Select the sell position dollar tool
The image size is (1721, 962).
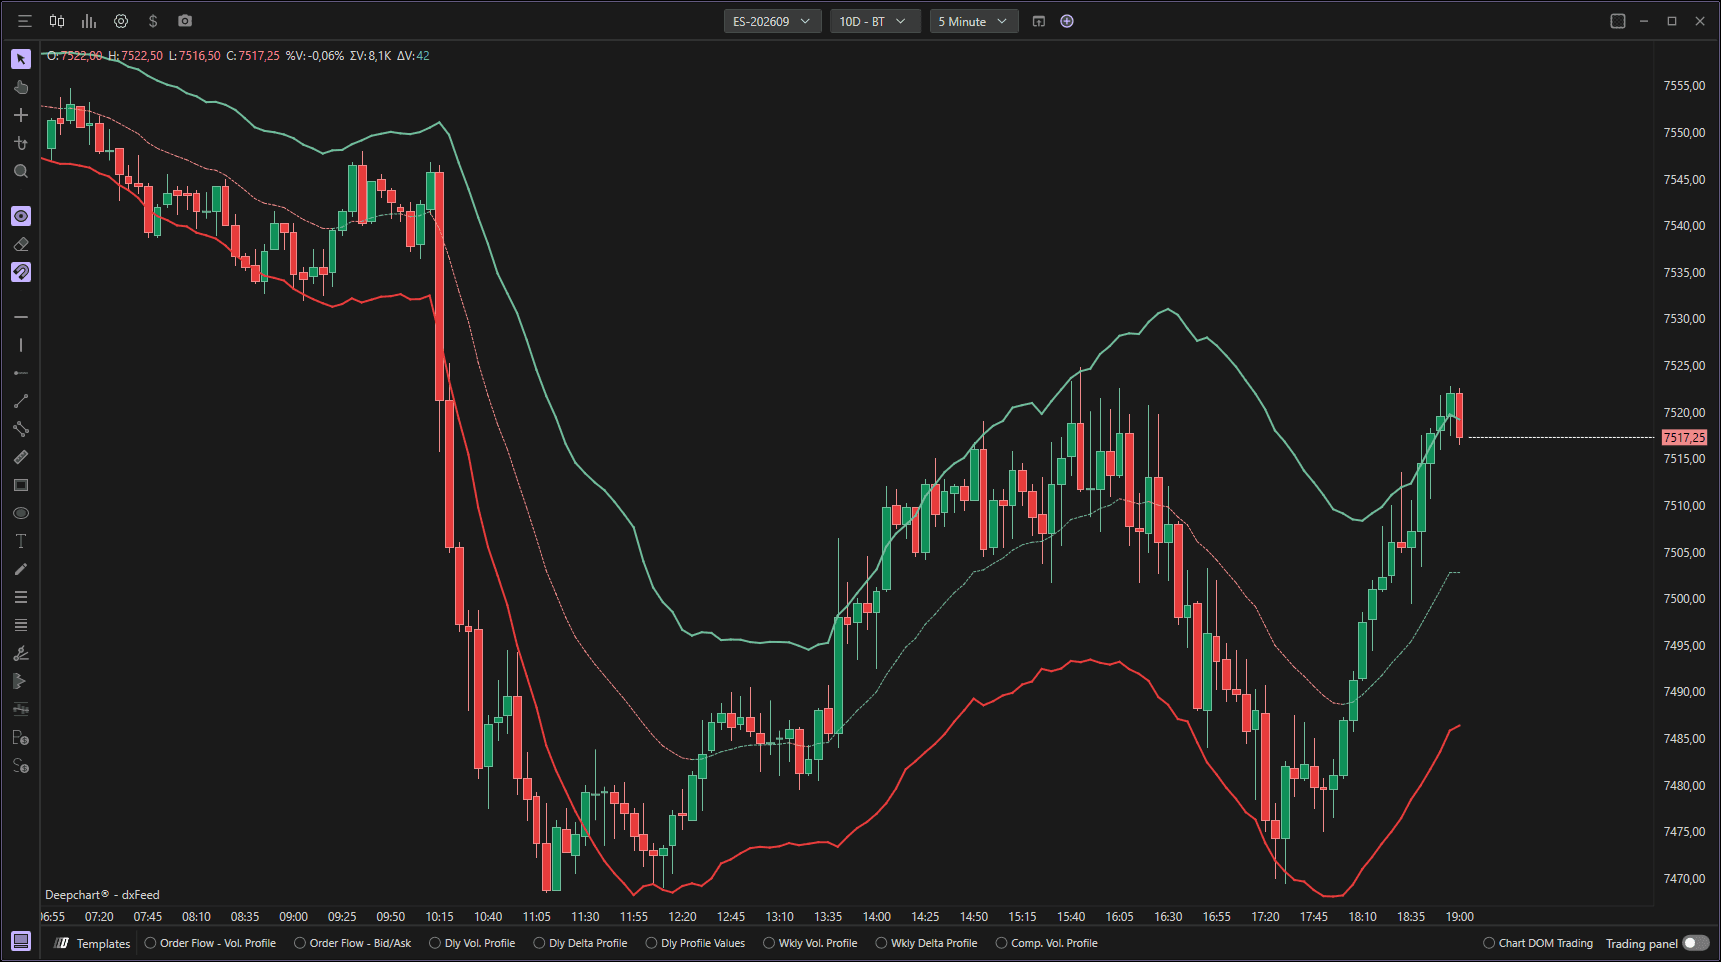[x=21, y=766]
